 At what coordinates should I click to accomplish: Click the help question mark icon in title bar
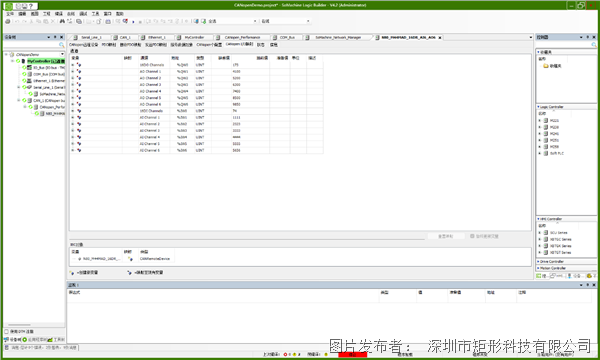31,6
